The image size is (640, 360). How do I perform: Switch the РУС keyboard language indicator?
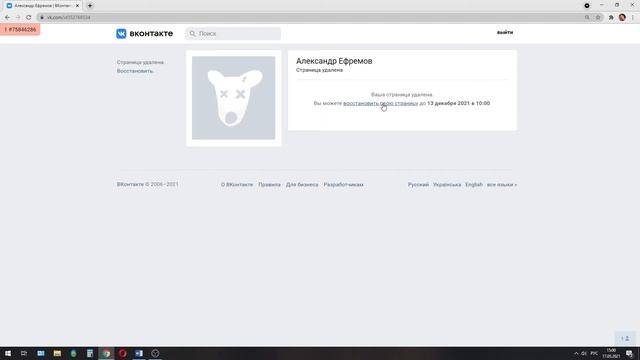coord(594,353)
